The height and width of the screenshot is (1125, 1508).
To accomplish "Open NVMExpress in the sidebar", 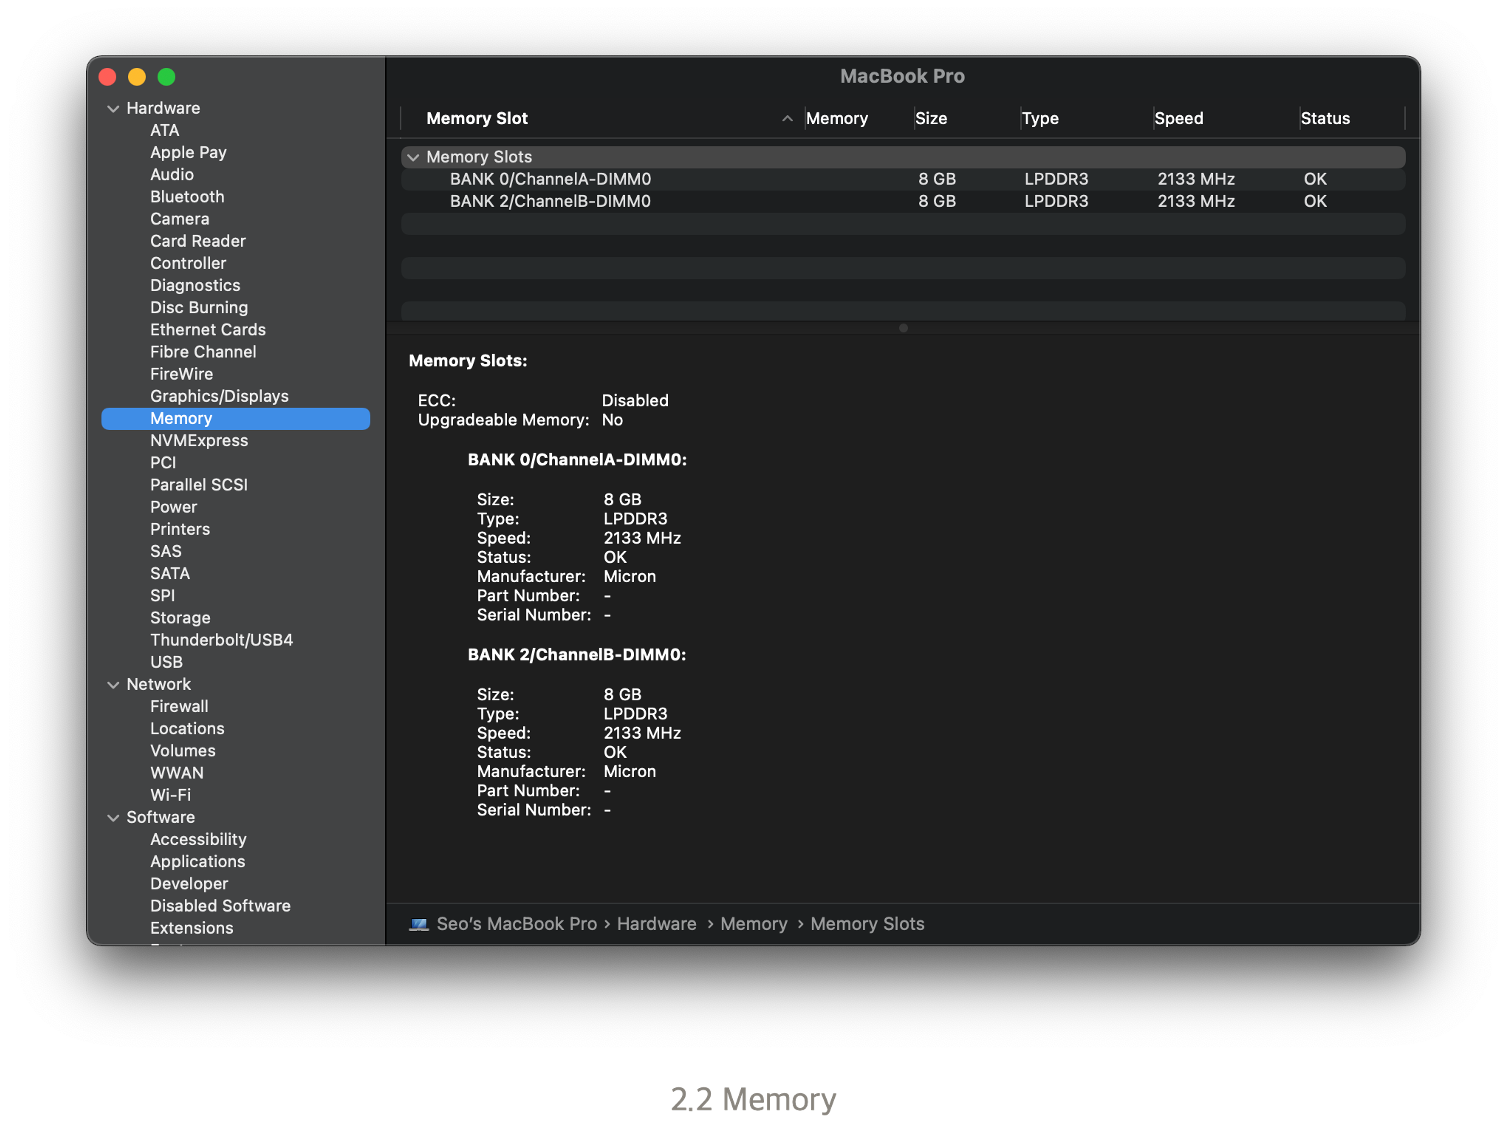I will pos(199,441).
